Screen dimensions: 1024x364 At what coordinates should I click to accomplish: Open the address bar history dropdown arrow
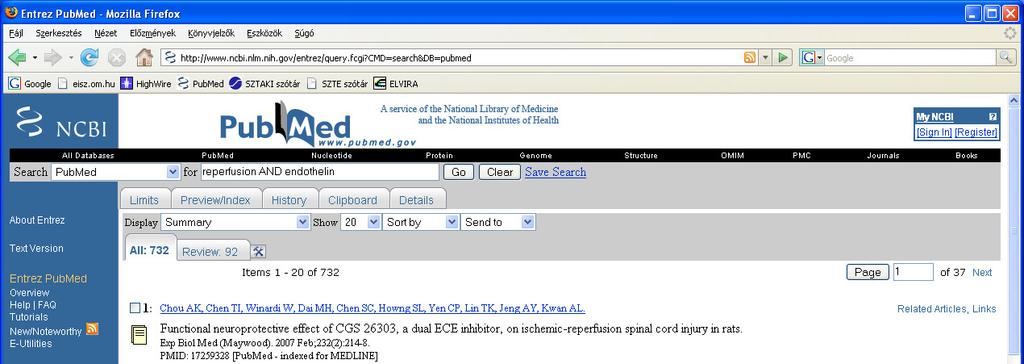(x=765, y=58)
